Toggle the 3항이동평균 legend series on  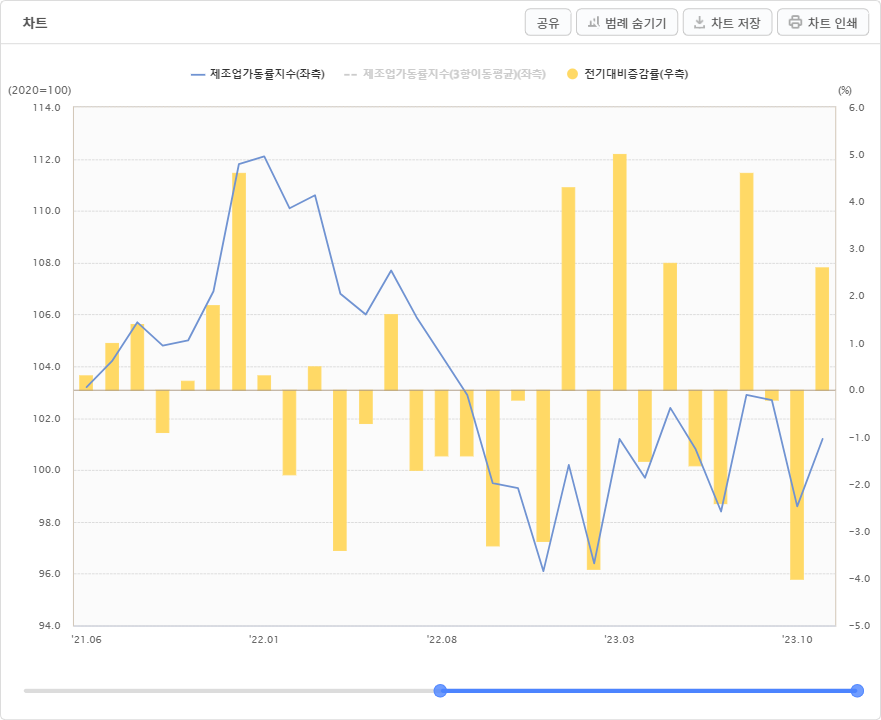pyautogui.click(x=445, y=74)
